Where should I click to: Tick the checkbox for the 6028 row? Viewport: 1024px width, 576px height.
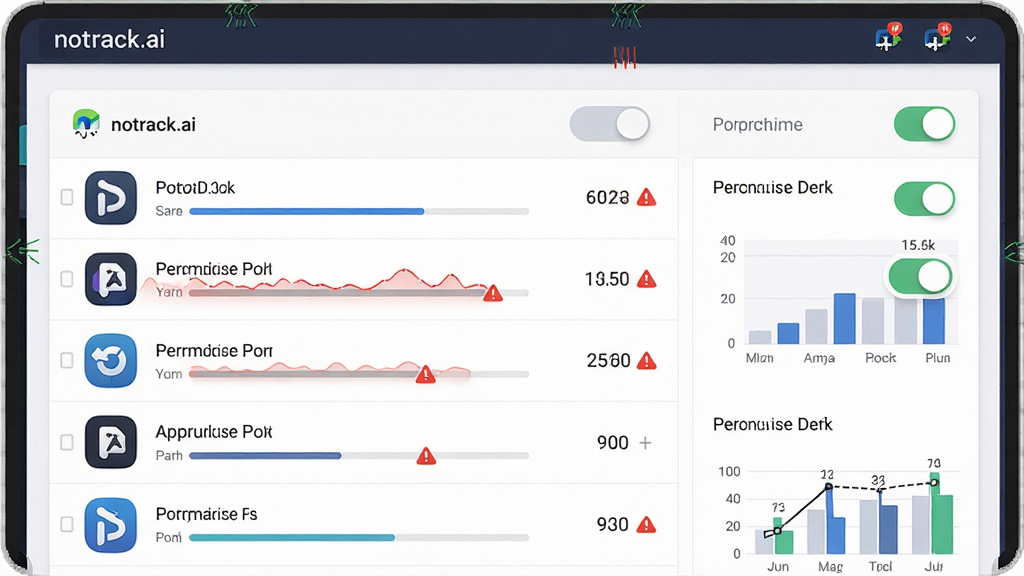67,197
